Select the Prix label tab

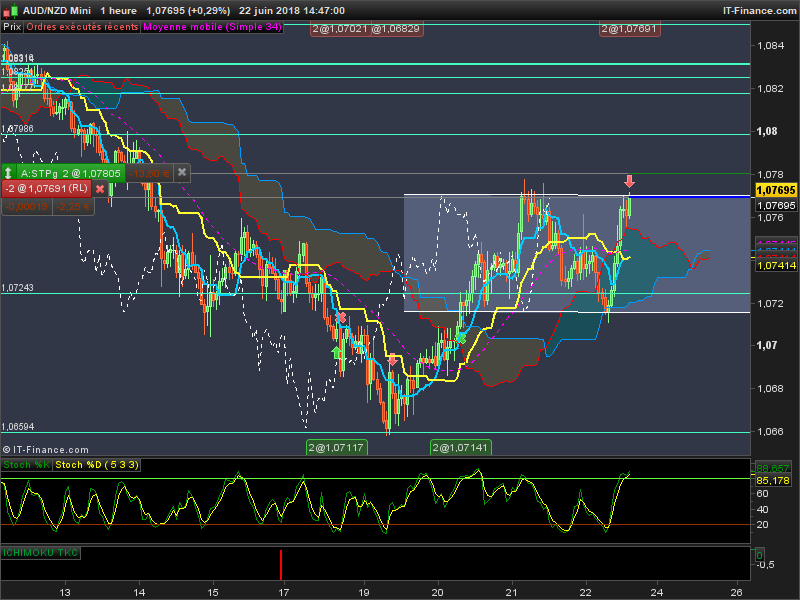pyautogui.click(x=12, y=27)
